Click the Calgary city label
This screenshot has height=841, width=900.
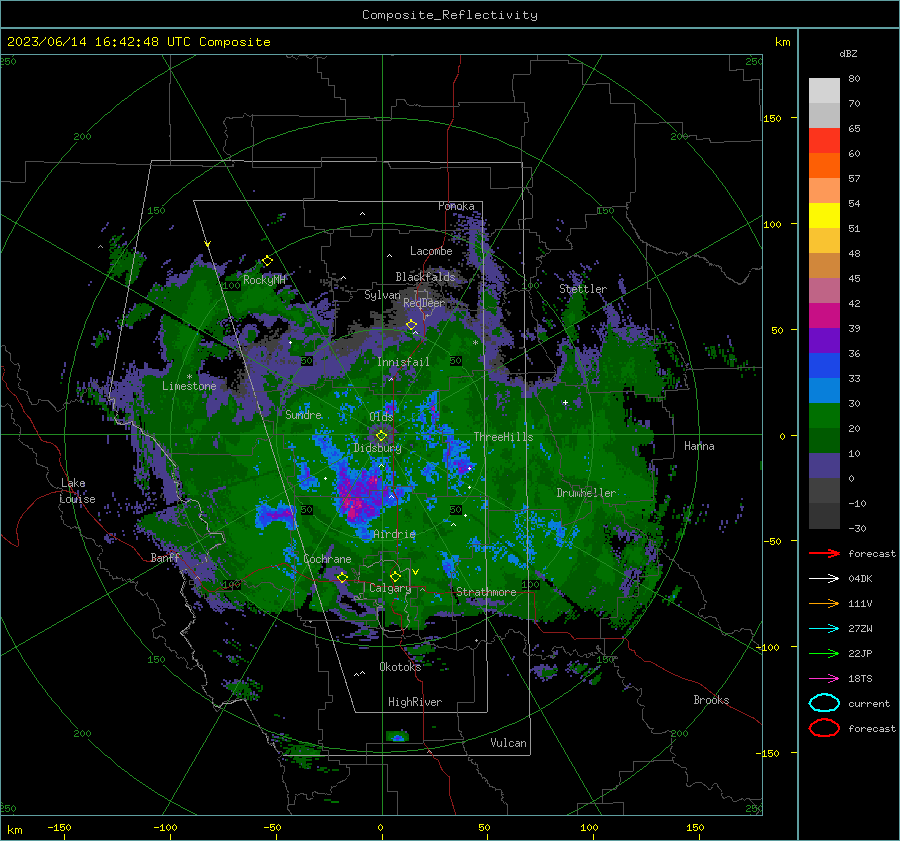click(390, 588)
